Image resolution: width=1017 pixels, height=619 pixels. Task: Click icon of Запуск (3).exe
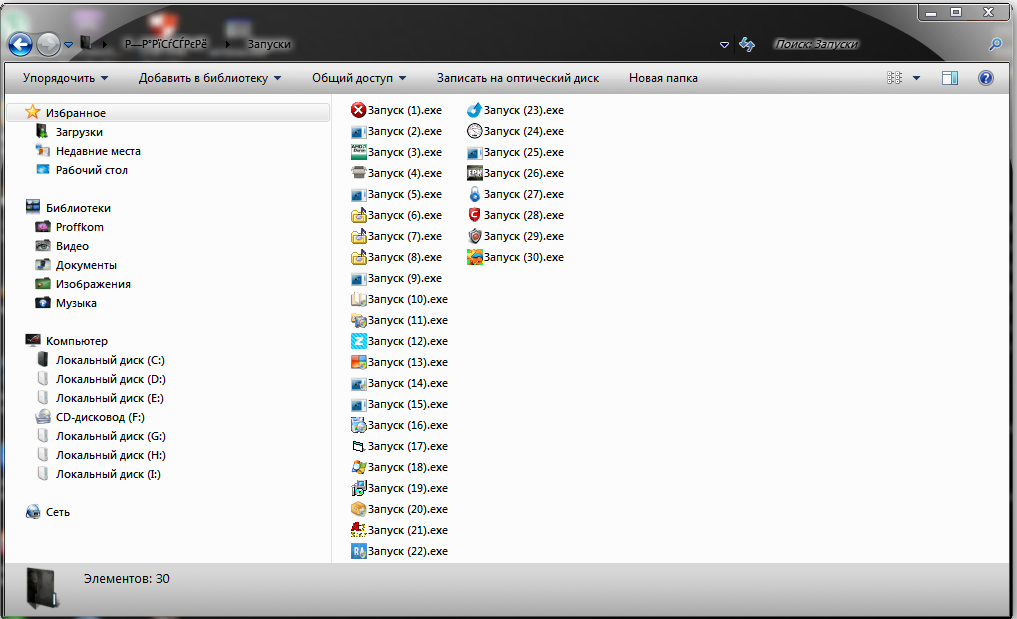358,152
